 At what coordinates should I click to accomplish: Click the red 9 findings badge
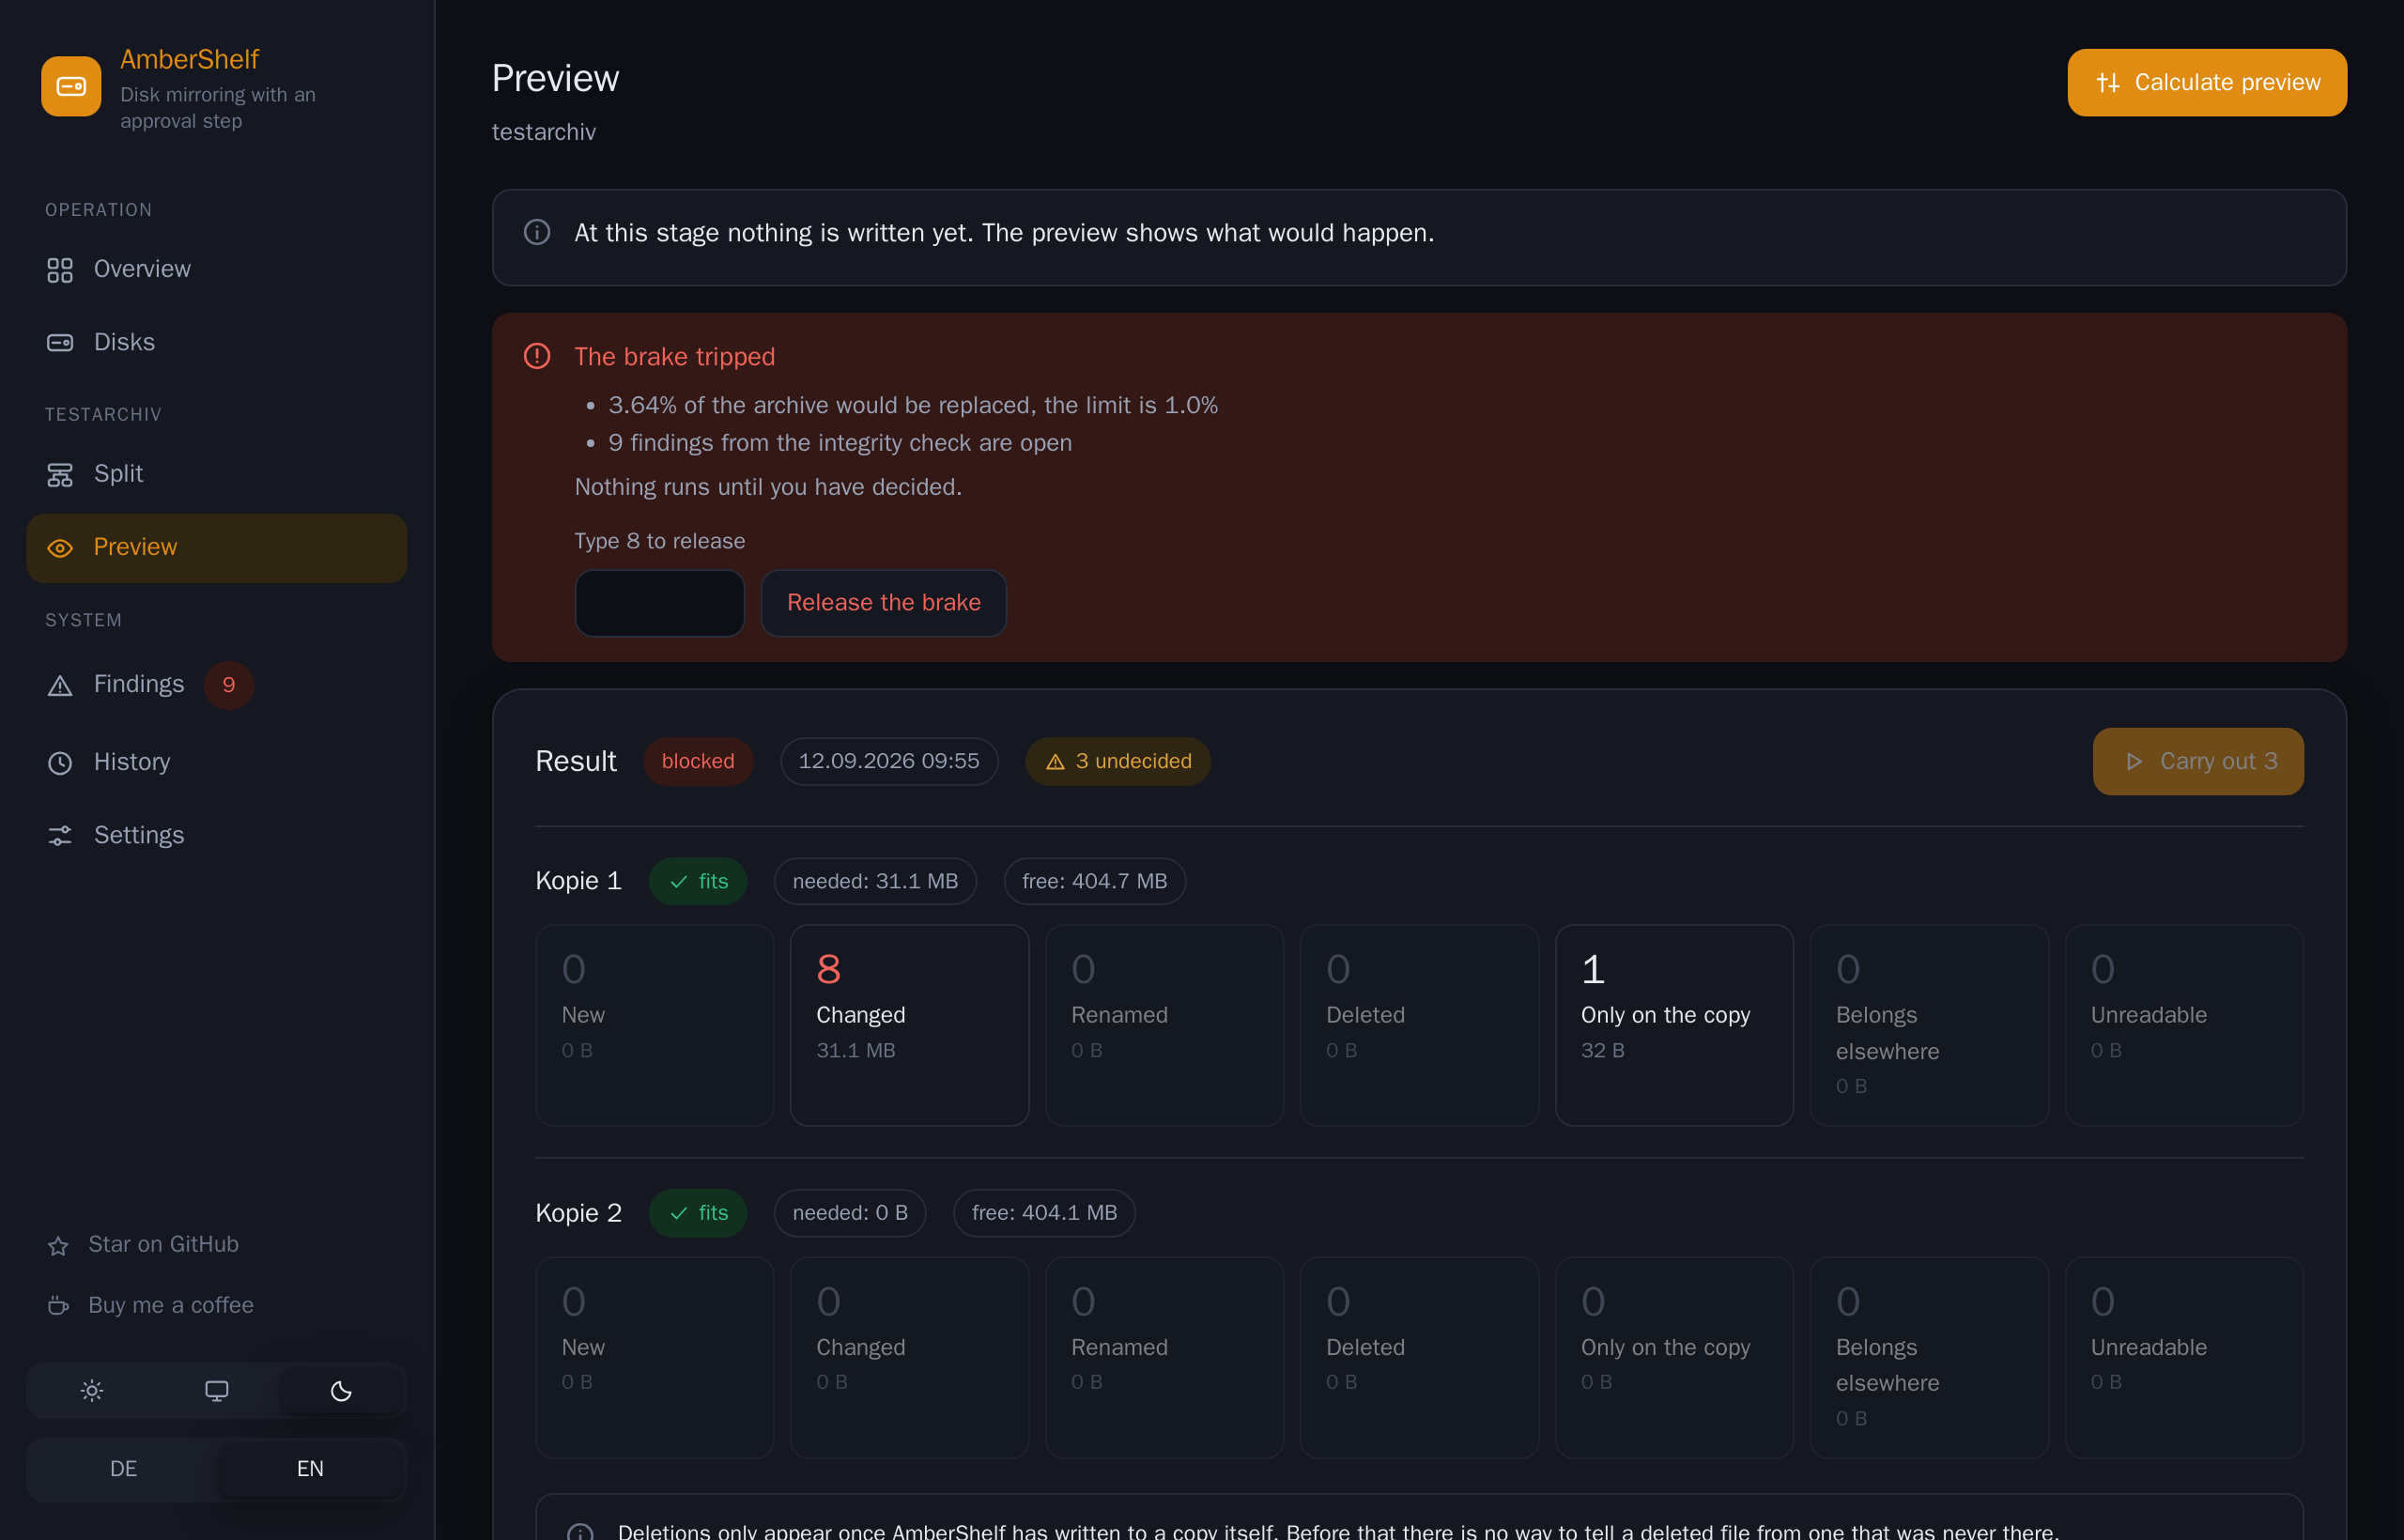pos(229,685)
